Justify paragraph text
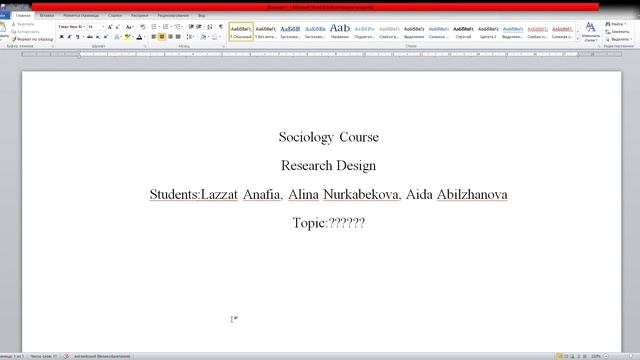Screen dimensions: 640x360 pos(178,37)
